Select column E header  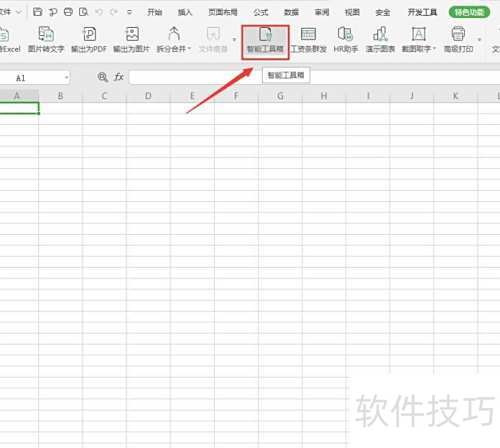coord(192,96)
